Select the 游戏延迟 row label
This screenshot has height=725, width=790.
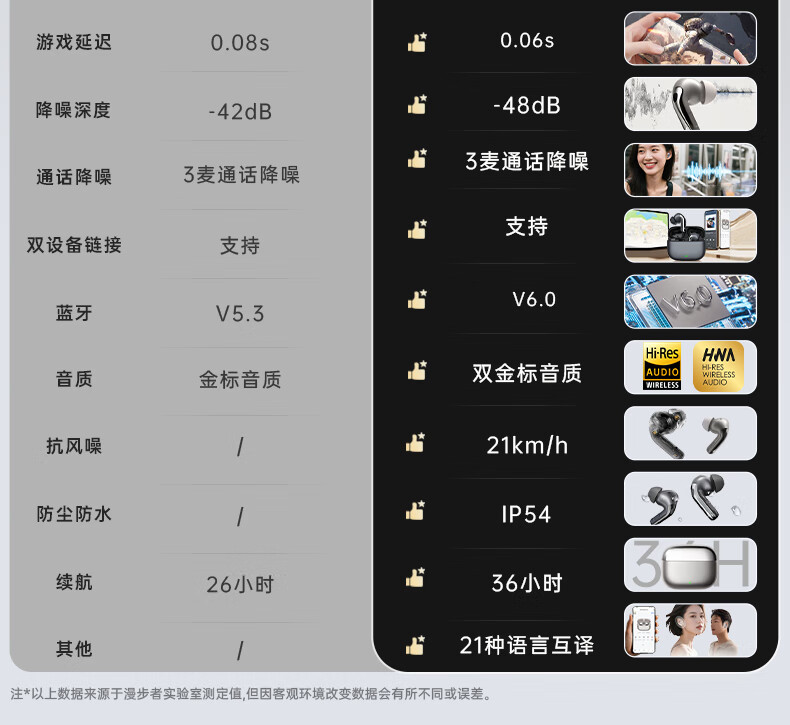pos(74,42)
